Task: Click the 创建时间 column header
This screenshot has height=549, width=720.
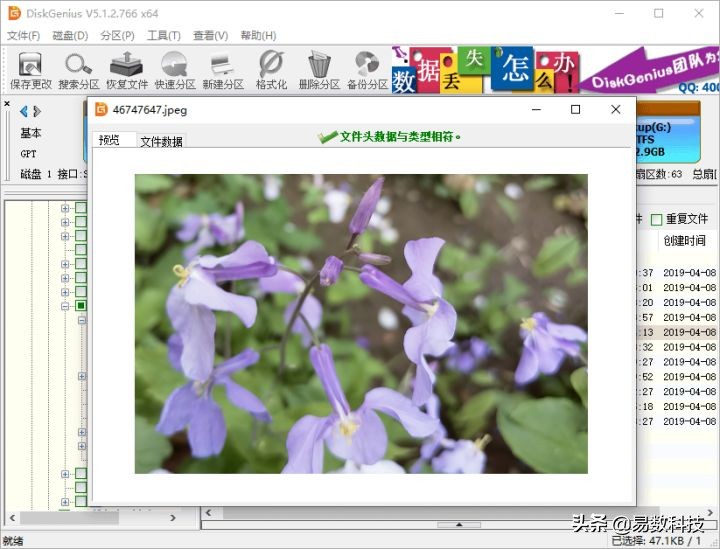Action: 684,241
